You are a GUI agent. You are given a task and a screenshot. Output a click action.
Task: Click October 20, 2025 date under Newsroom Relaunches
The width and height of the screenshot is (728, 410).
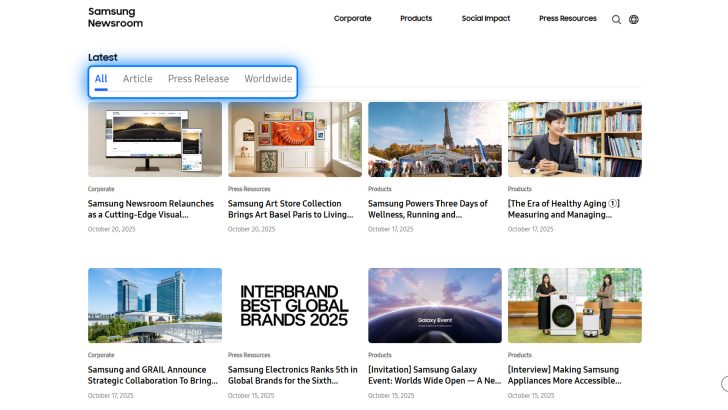(x=111, y=229)
